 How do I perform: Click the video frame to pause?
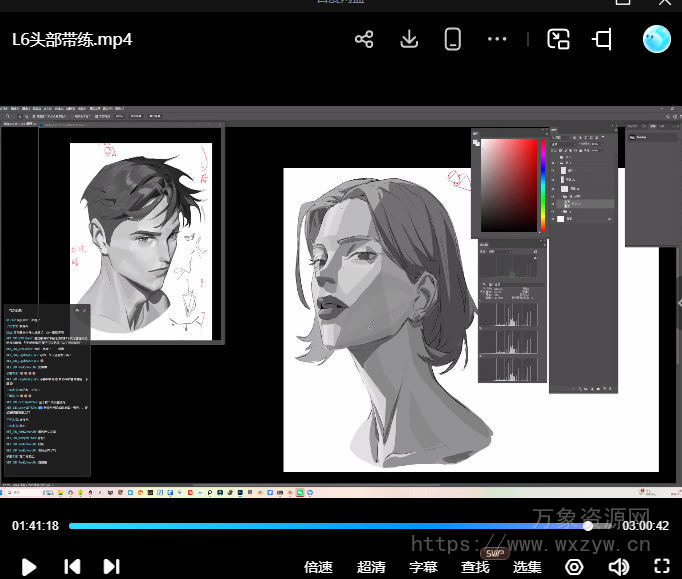pyautogui.click(x=340, y=300)
